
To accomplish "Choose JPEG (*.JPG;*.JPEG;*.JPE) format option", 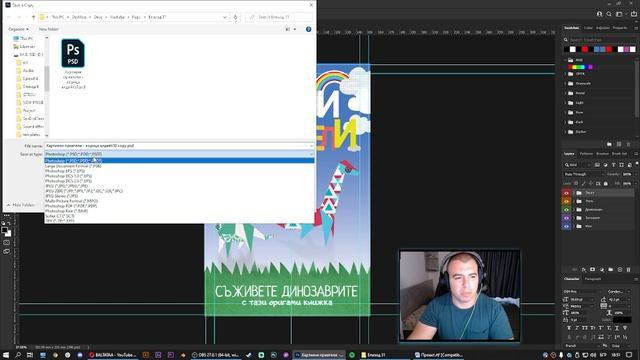I will point(179,186).
